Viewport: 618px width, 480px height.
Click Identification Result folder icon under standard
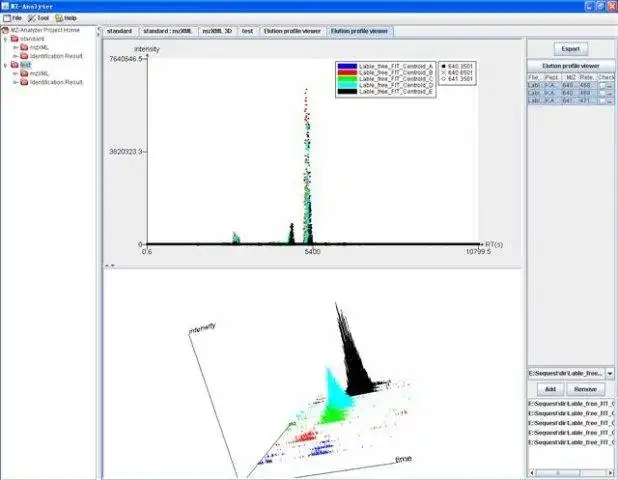pyautogui.click(x=24, y=56)
